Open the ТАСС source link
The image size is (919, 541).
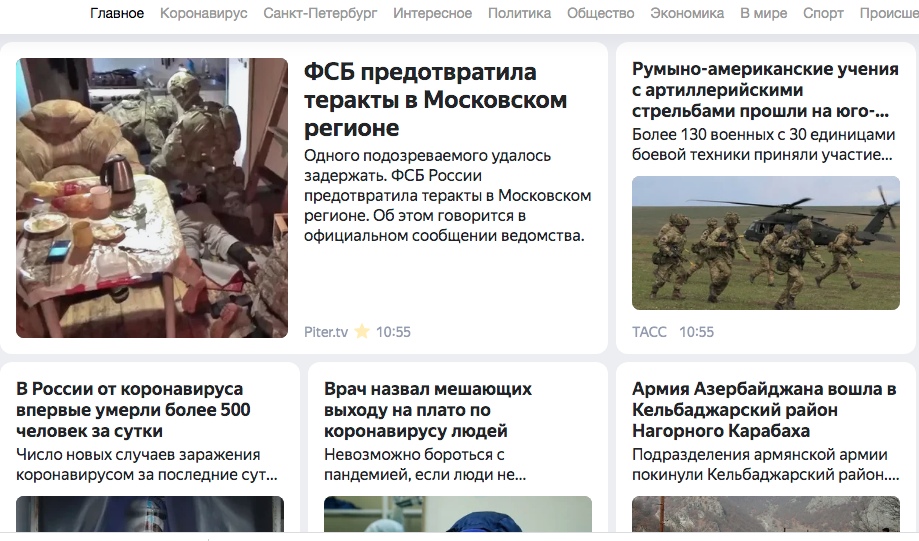coord(649,332)
